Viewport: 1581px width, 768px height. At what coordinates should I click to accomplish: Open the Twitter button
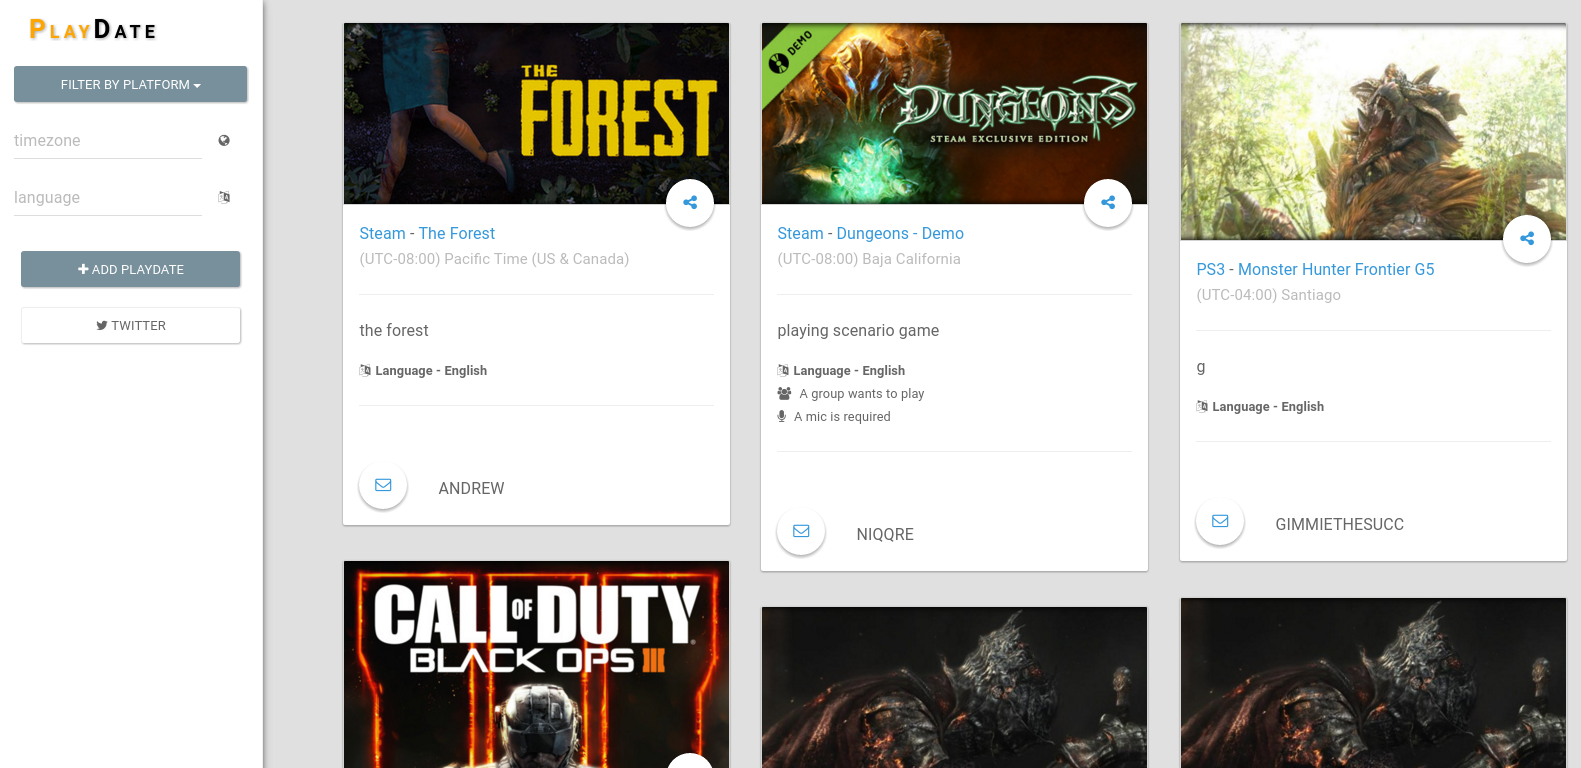click(131, 325)
